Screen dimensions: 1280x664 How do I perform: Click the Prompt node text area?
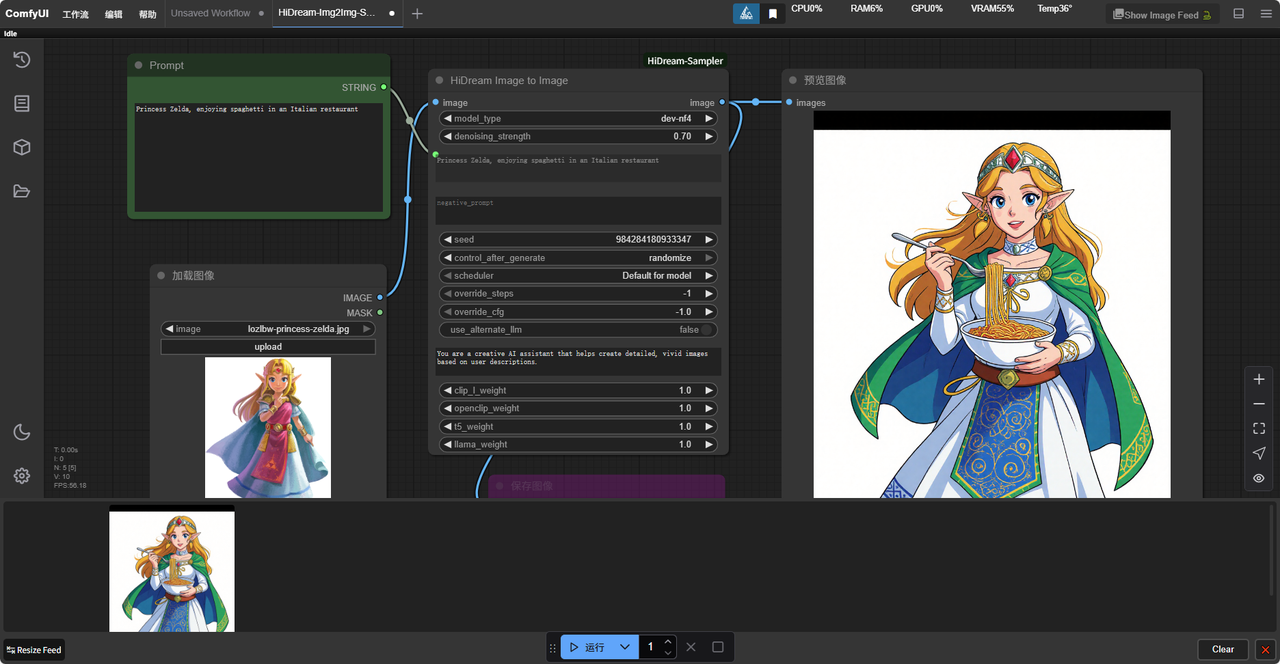(x=260, y=157)
